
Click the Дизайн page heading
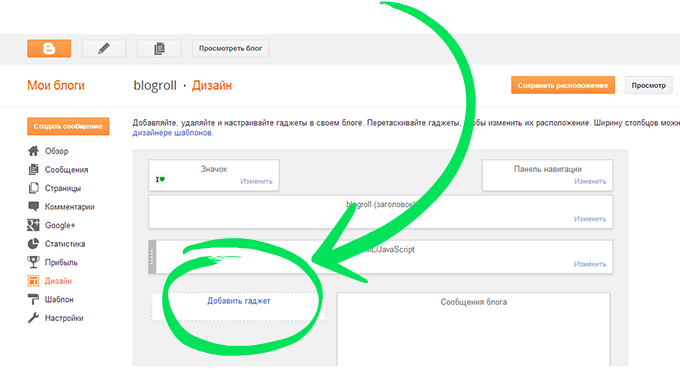pos(212,85)
